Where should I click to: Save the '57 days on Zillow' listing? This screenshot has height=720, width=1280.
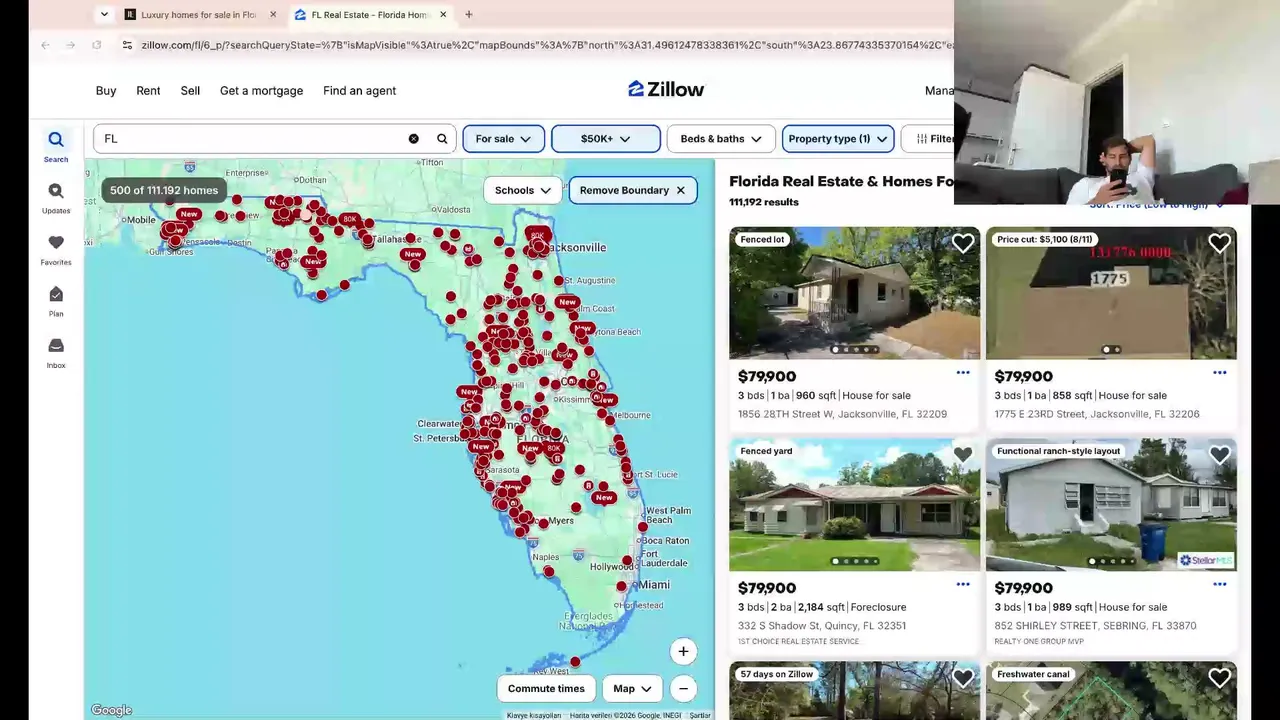(963, 678)
